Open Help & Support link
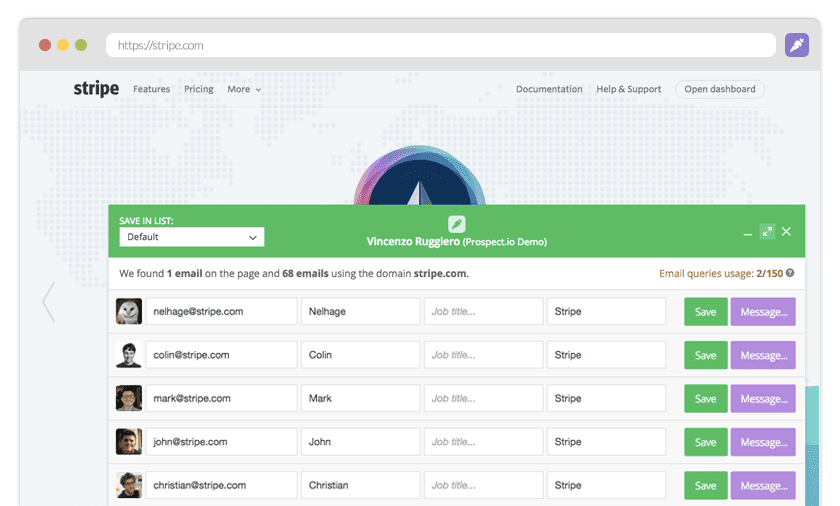Screen dimensions: 840x506 coord(629,89)
